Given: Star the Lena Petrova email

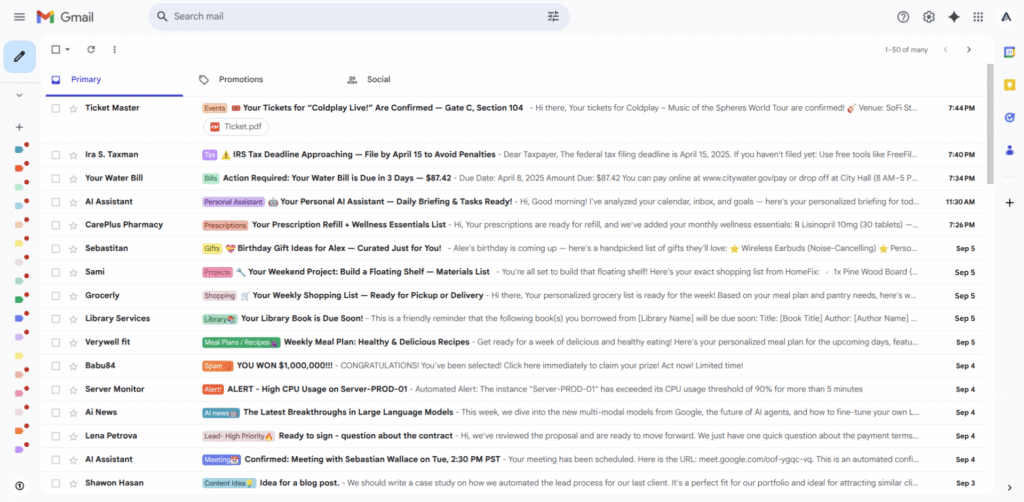Looking at the screenshot, I should [x=73, y=436].
